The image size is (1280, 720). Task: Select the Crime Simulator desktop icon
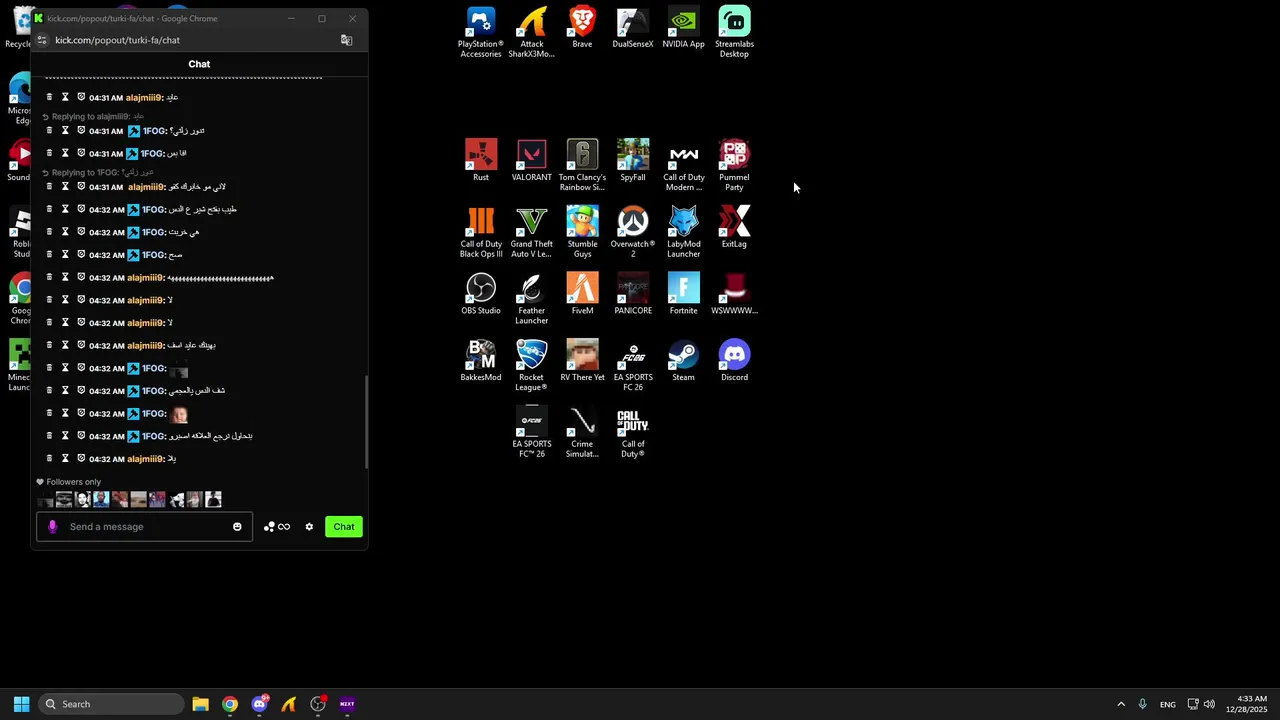tap(582, 432)
